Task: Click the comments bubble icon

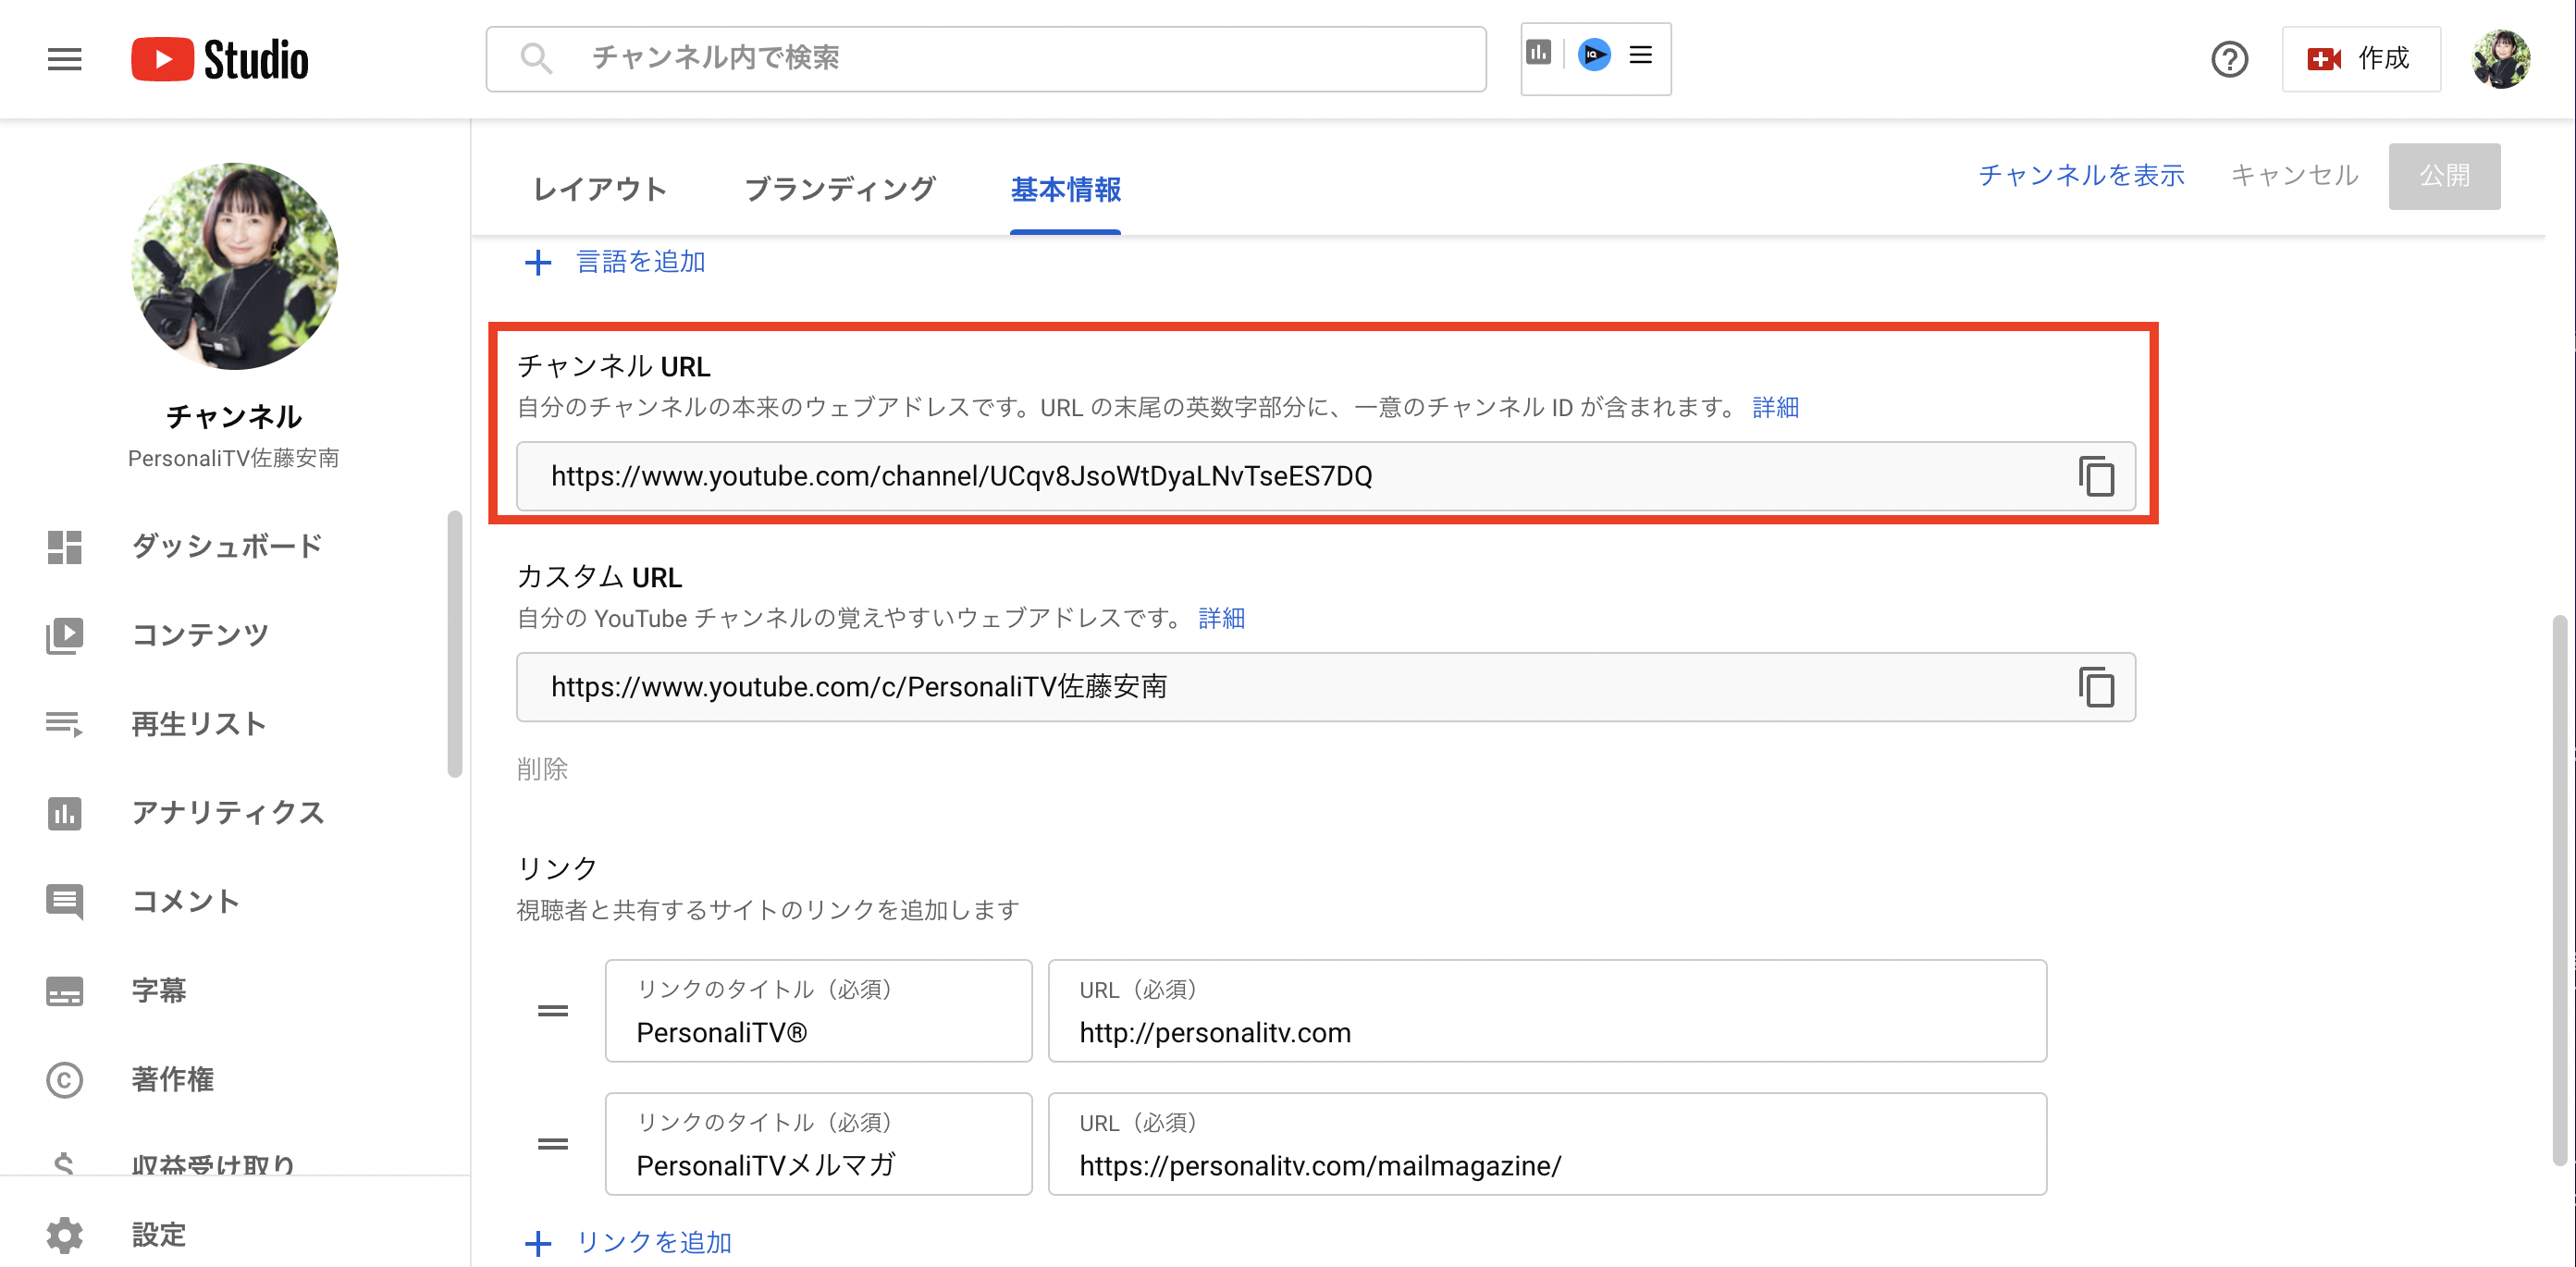Action: coord(64,901)
